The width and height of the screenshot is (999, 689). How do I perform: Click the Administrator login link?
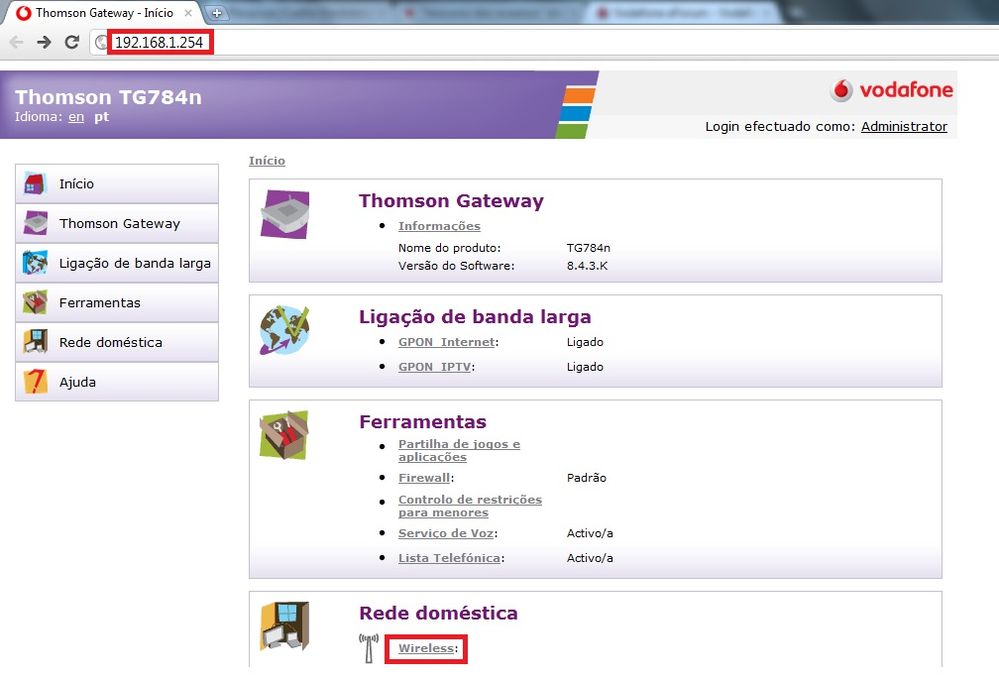pos(903,127)
